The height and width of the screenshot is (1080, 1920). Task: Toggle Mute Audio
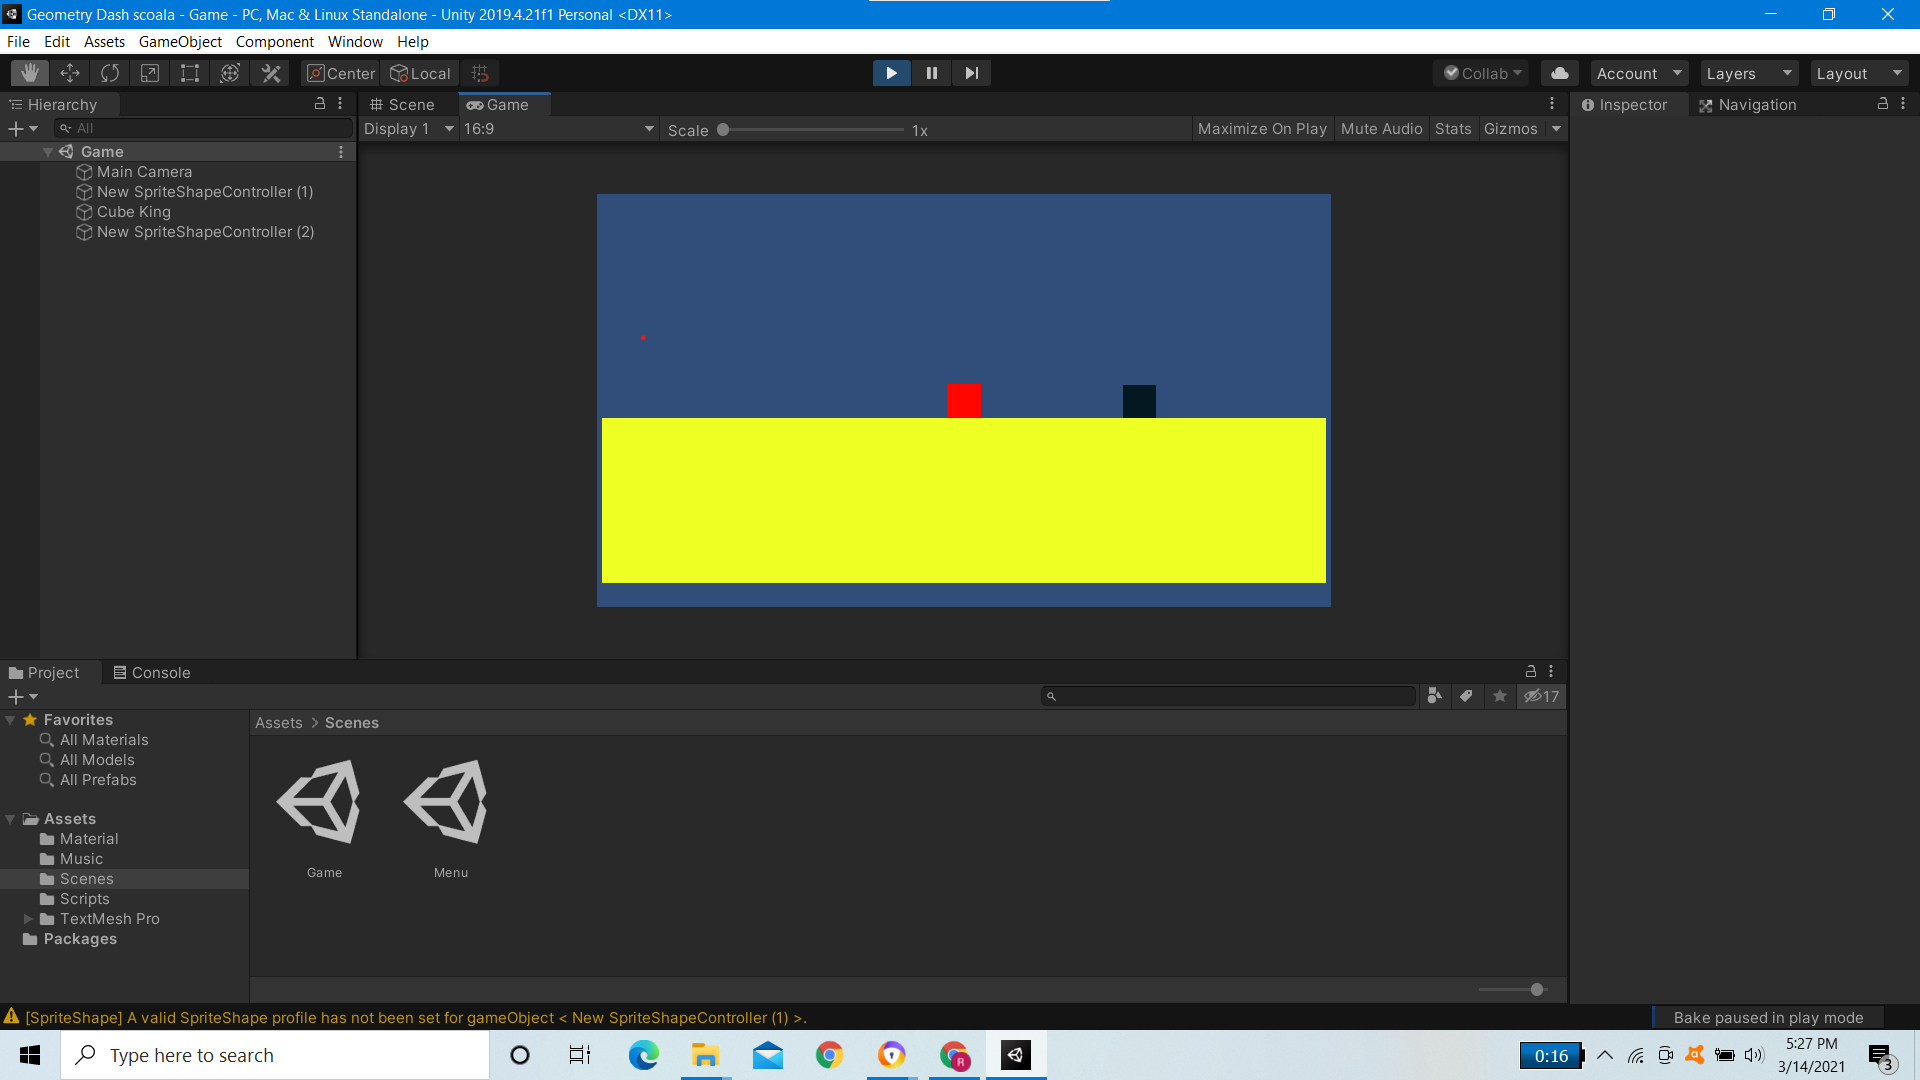click(x=1381, y=129)
